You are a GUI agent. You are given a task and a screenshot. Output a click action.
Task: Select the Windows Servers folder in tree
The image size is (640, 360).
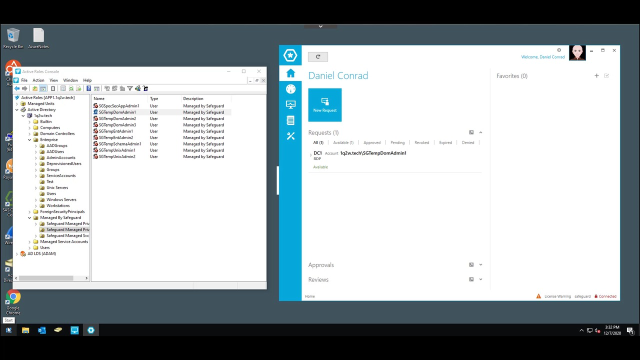pyautogui.click(x=62, y=200)
